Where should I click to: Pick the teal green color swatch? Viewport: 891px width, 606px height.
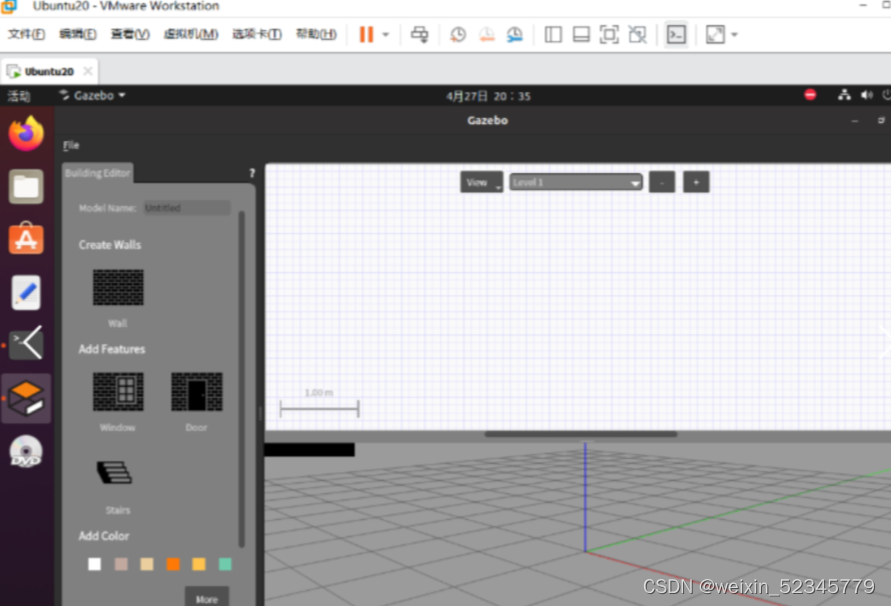[225, 564]
